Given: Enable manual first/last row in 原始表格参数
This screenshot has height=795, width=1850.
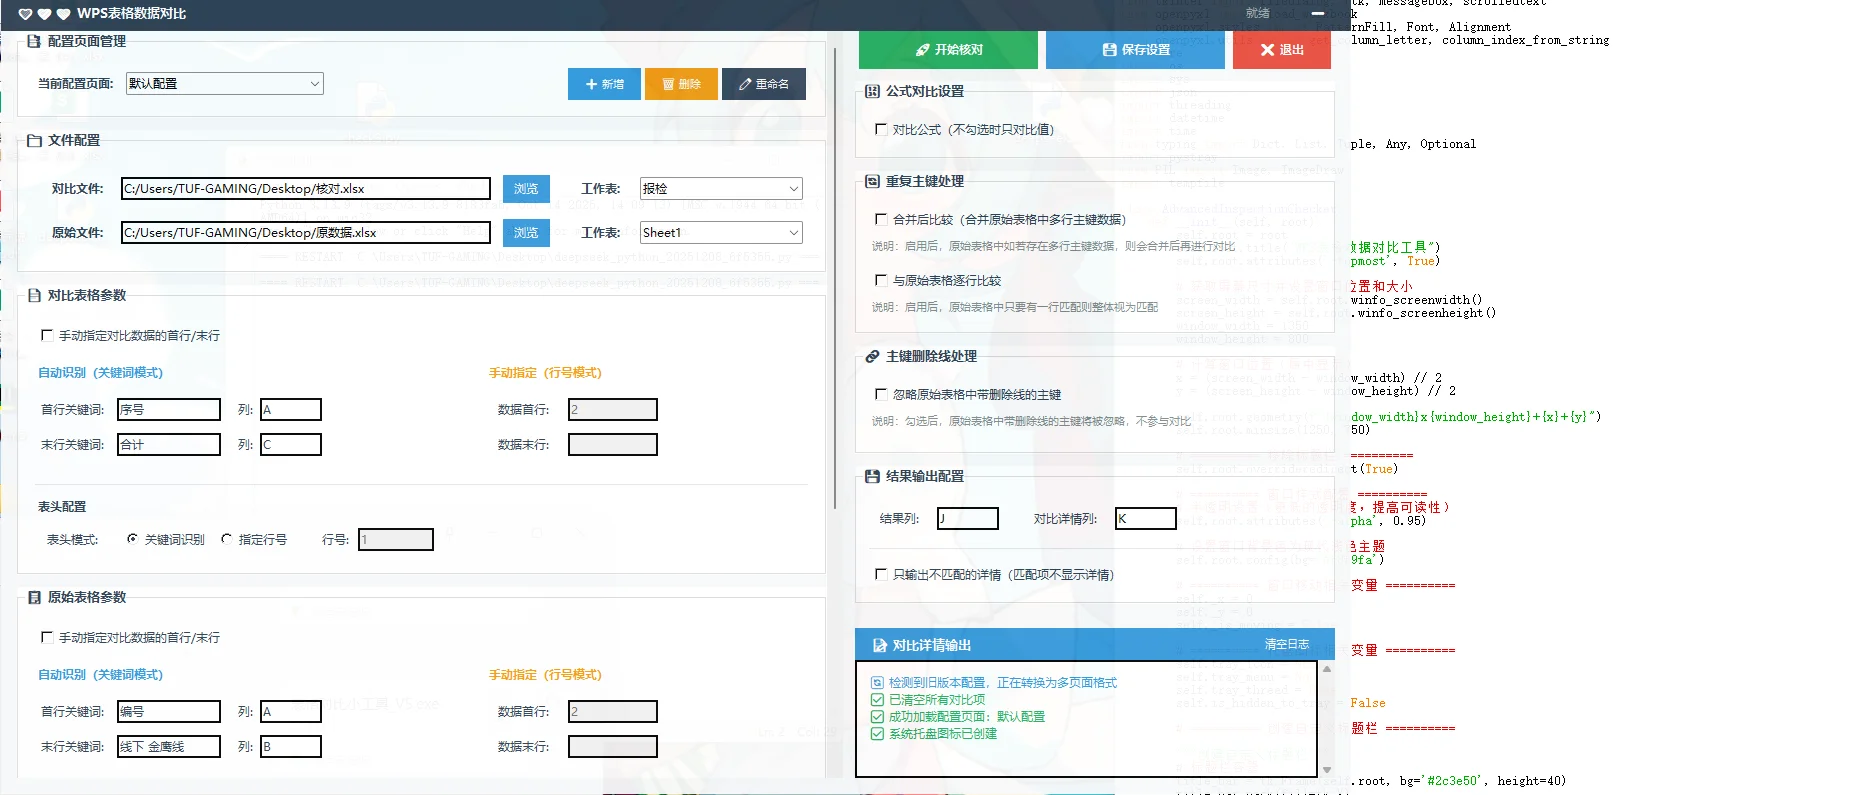Looking at the screenshot, I should (x=47, y=638).
